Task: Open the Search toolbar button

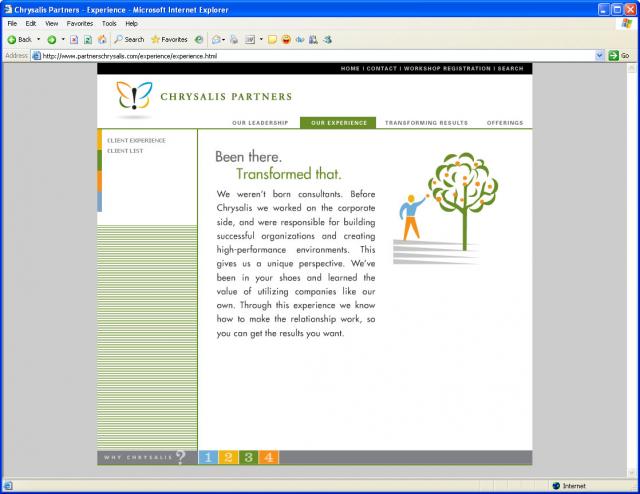Action: (x=128, y=39)
